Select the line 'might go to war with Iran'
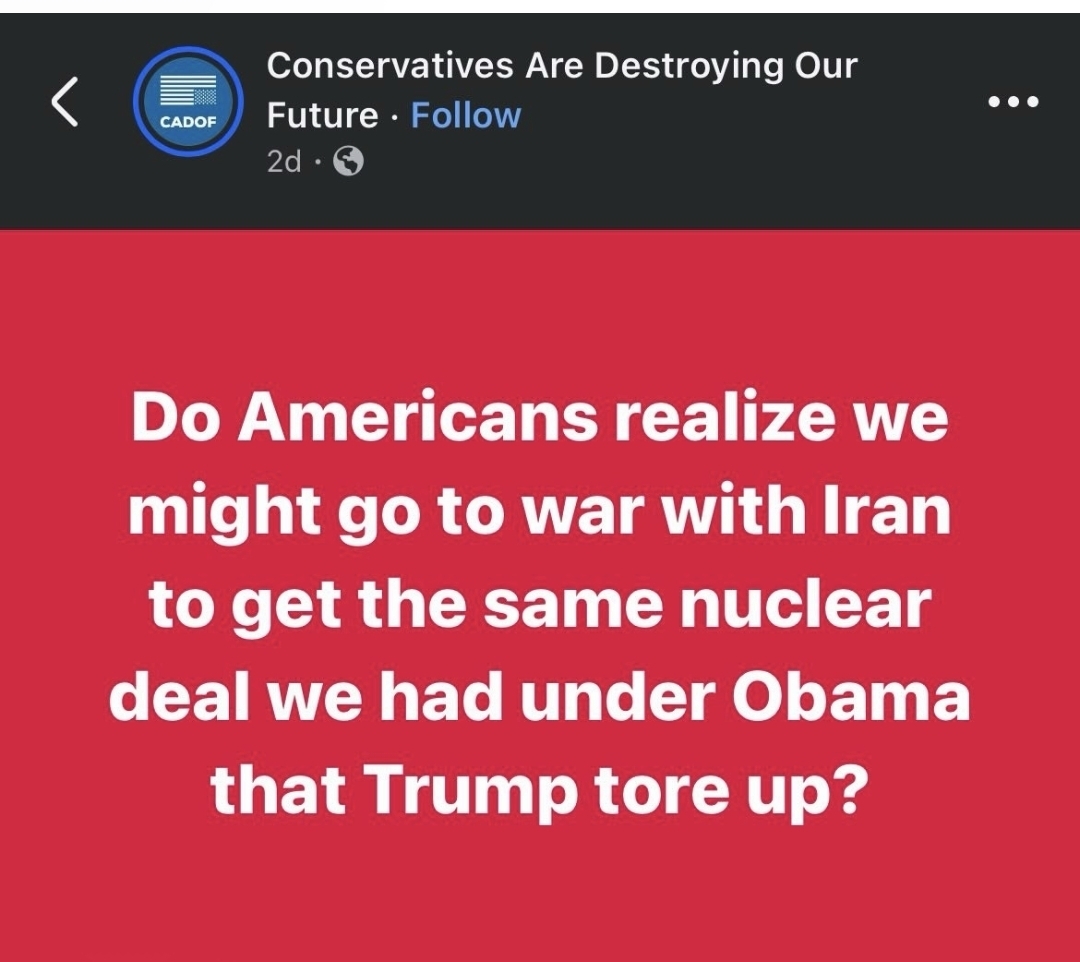The image size is (1080, 962). [x=540, y=512]
